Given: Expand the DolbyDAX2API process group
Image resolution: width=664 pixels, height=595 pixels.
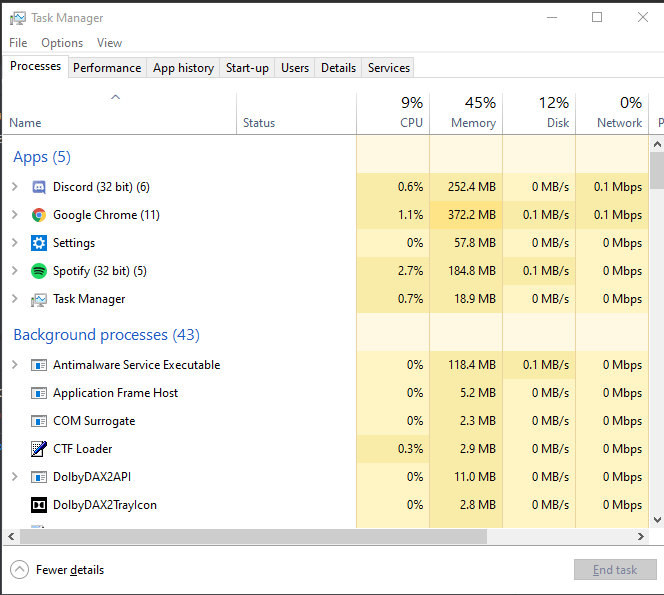Looking at the screenshot, I should (14, 477).
